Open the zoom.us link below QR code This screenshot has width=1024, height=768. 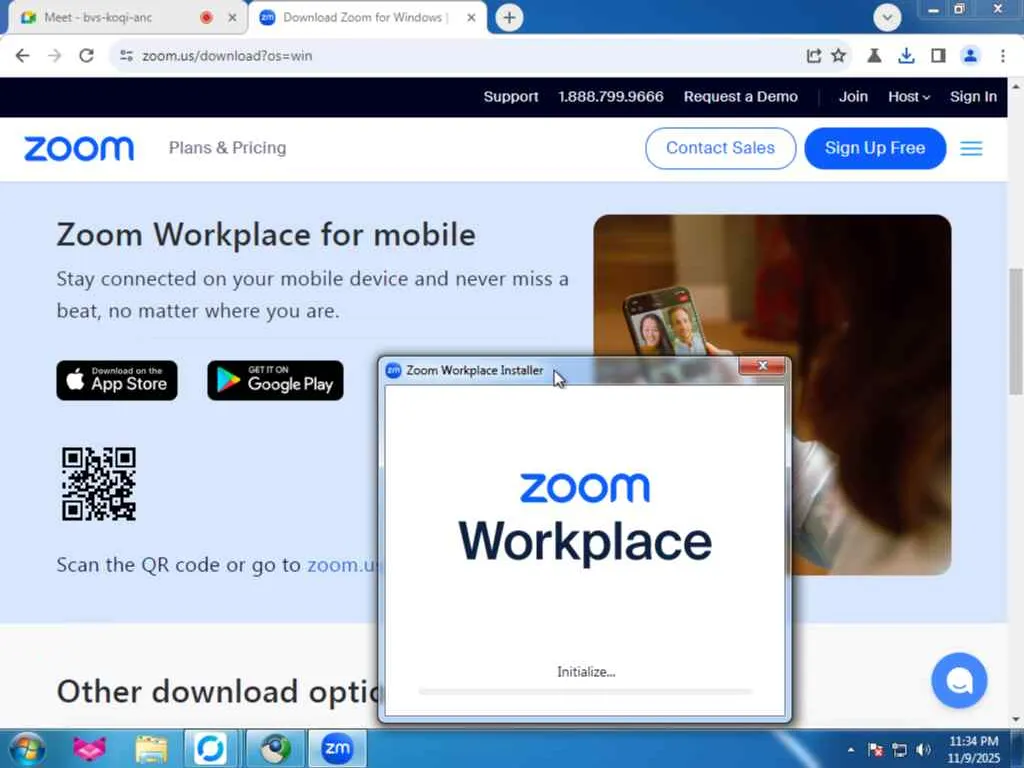coord(342,564)
